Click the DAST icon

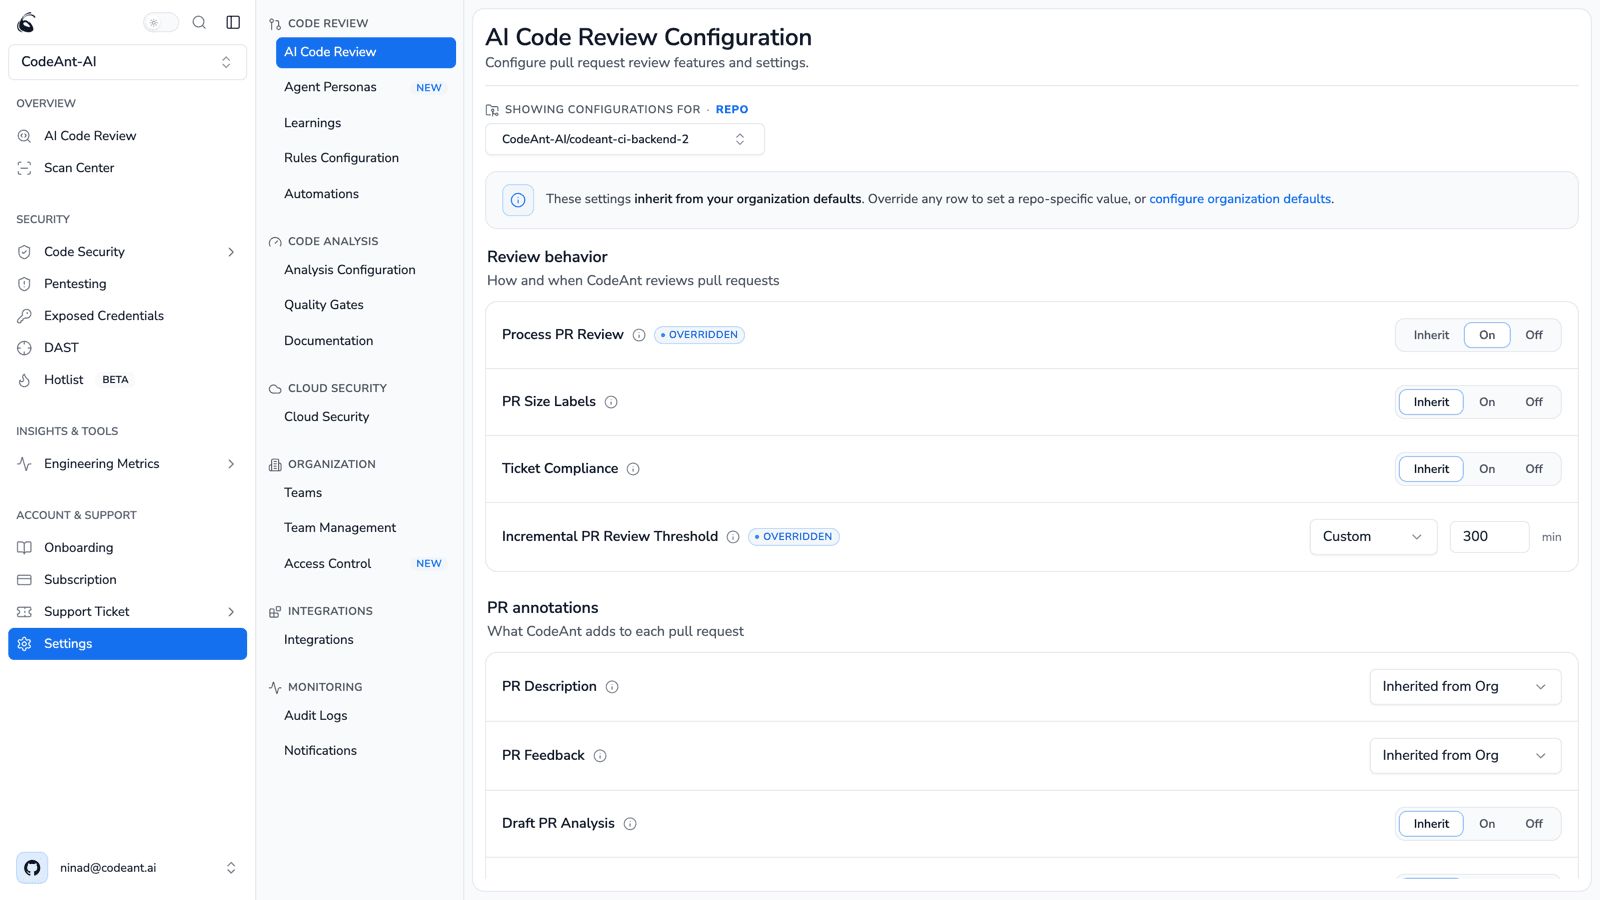25,348
